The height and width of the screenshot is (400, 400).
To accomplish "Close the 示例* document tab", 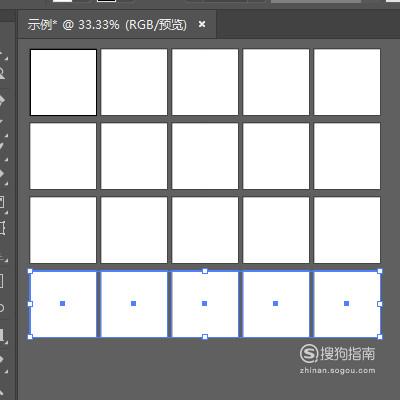I will click(202, 24).
